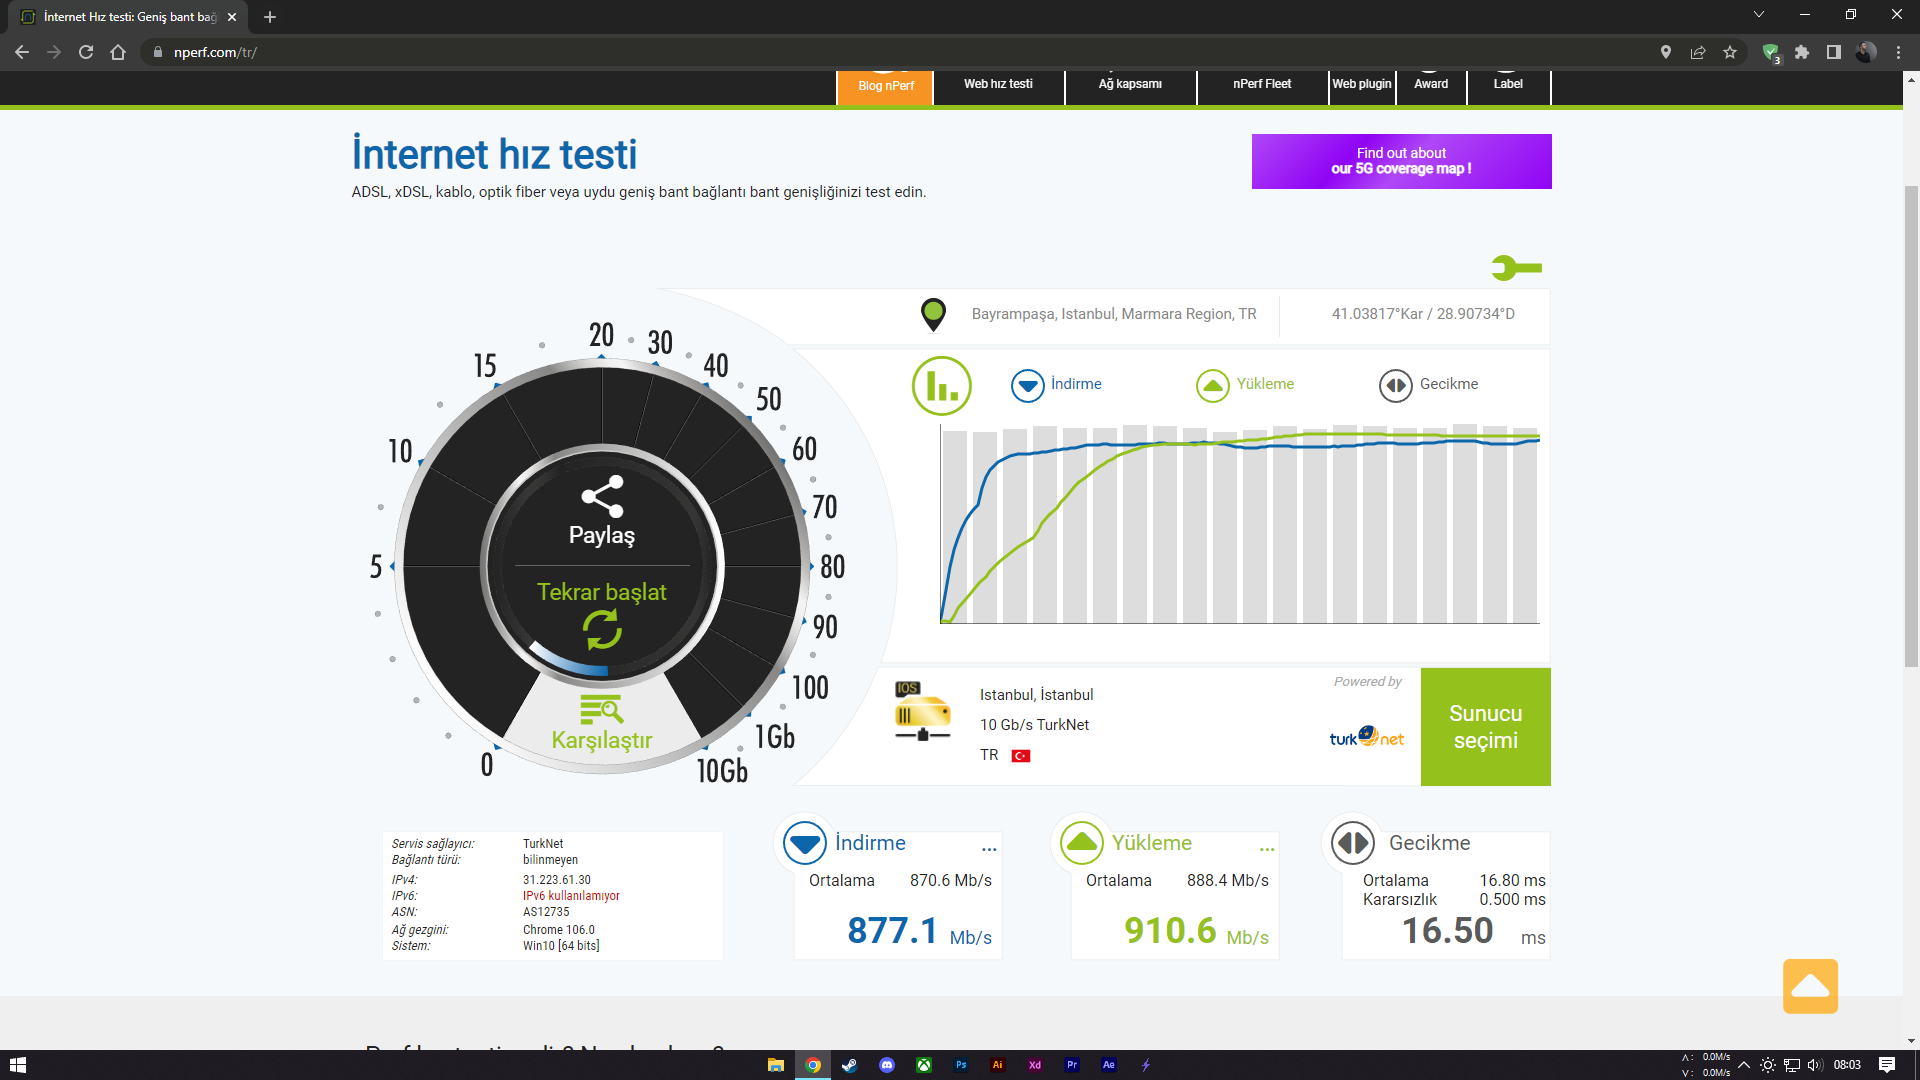
Task: Open Ağ kapsamı menu item
Action: point(1130,85)
